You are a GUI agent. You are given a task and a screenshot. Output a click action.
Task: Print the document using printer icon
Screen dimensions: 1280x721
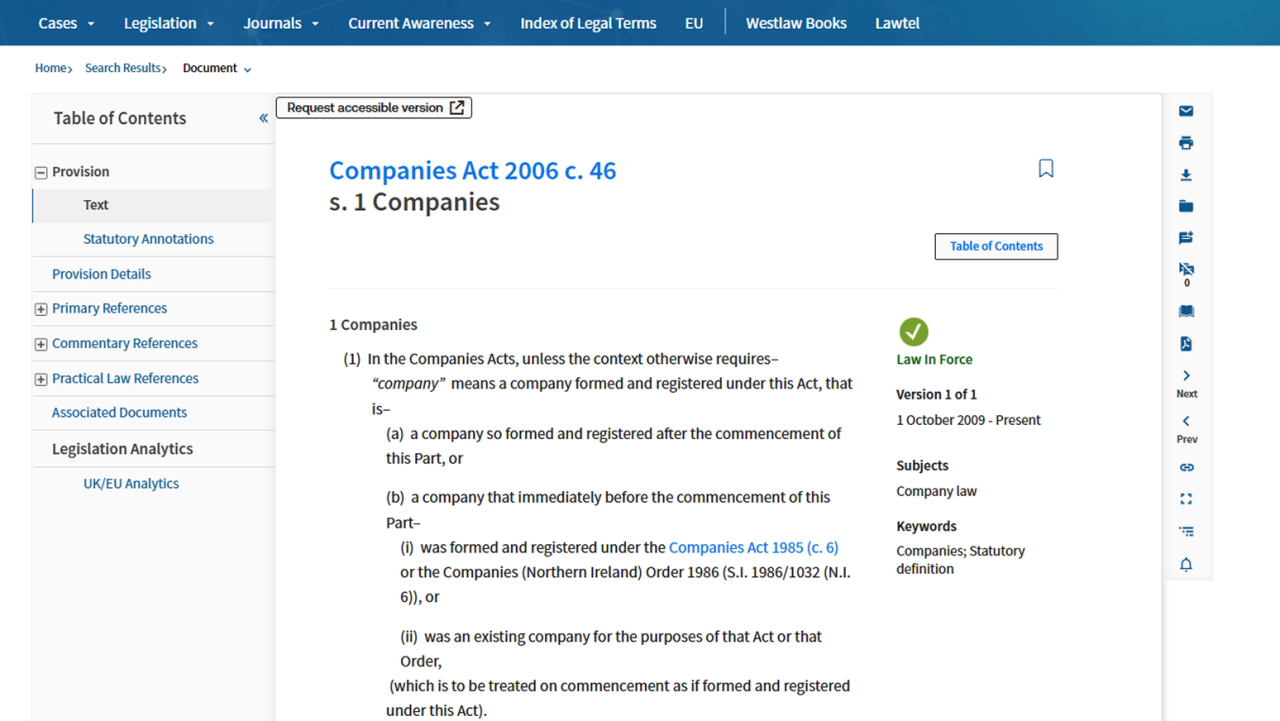point(1186,143)
